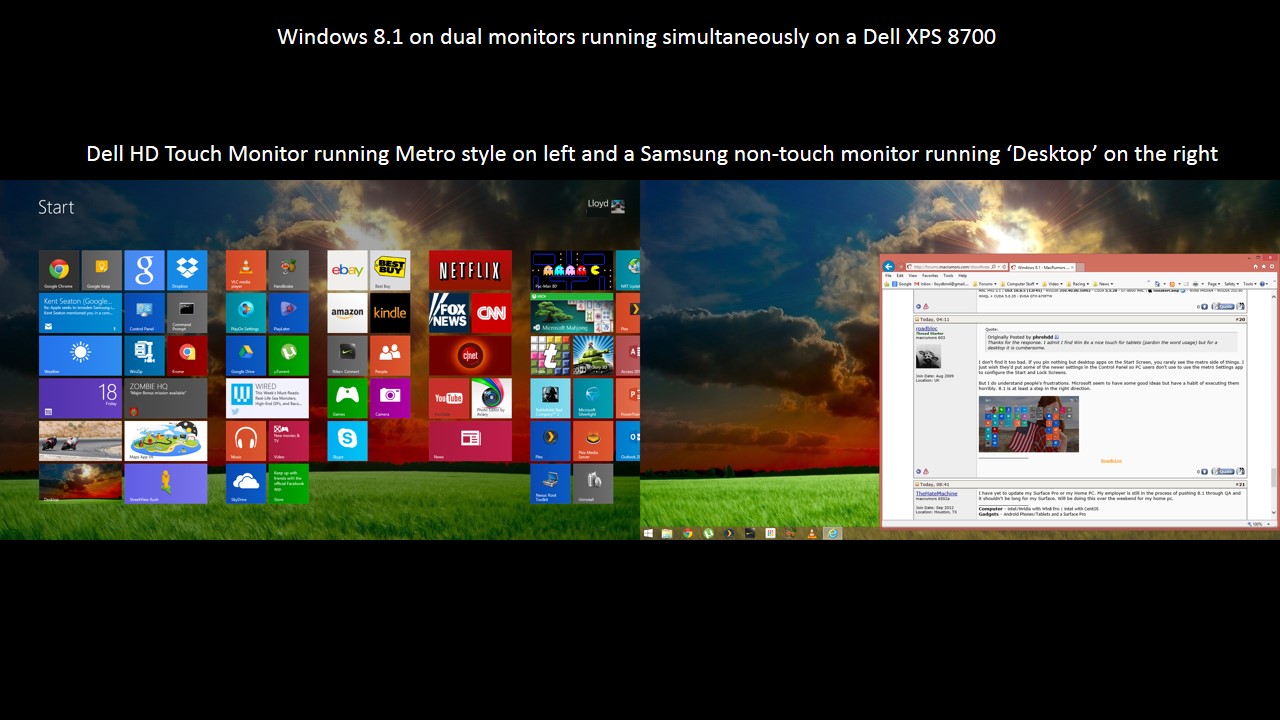Launch the YouTube tile
This screenshot has height=720, width=1280.
[449, 398]
